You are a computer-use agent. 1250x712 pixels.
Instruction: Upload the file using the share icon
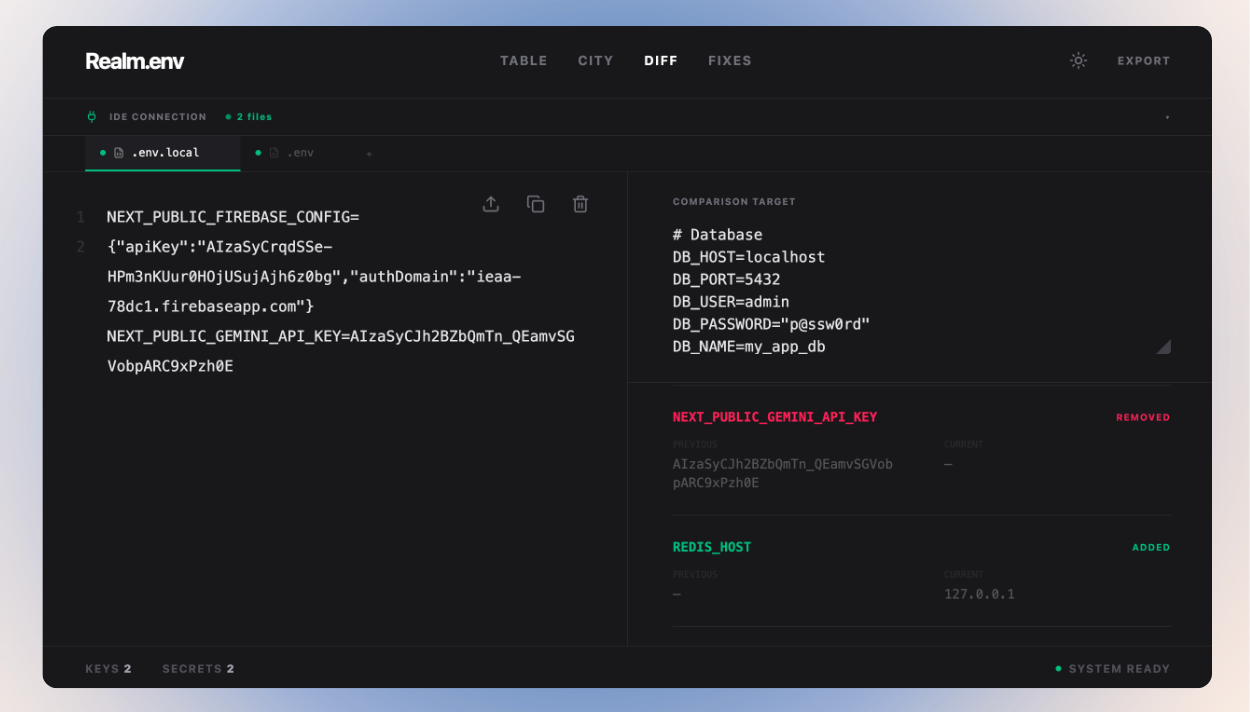tap(491, 203)
